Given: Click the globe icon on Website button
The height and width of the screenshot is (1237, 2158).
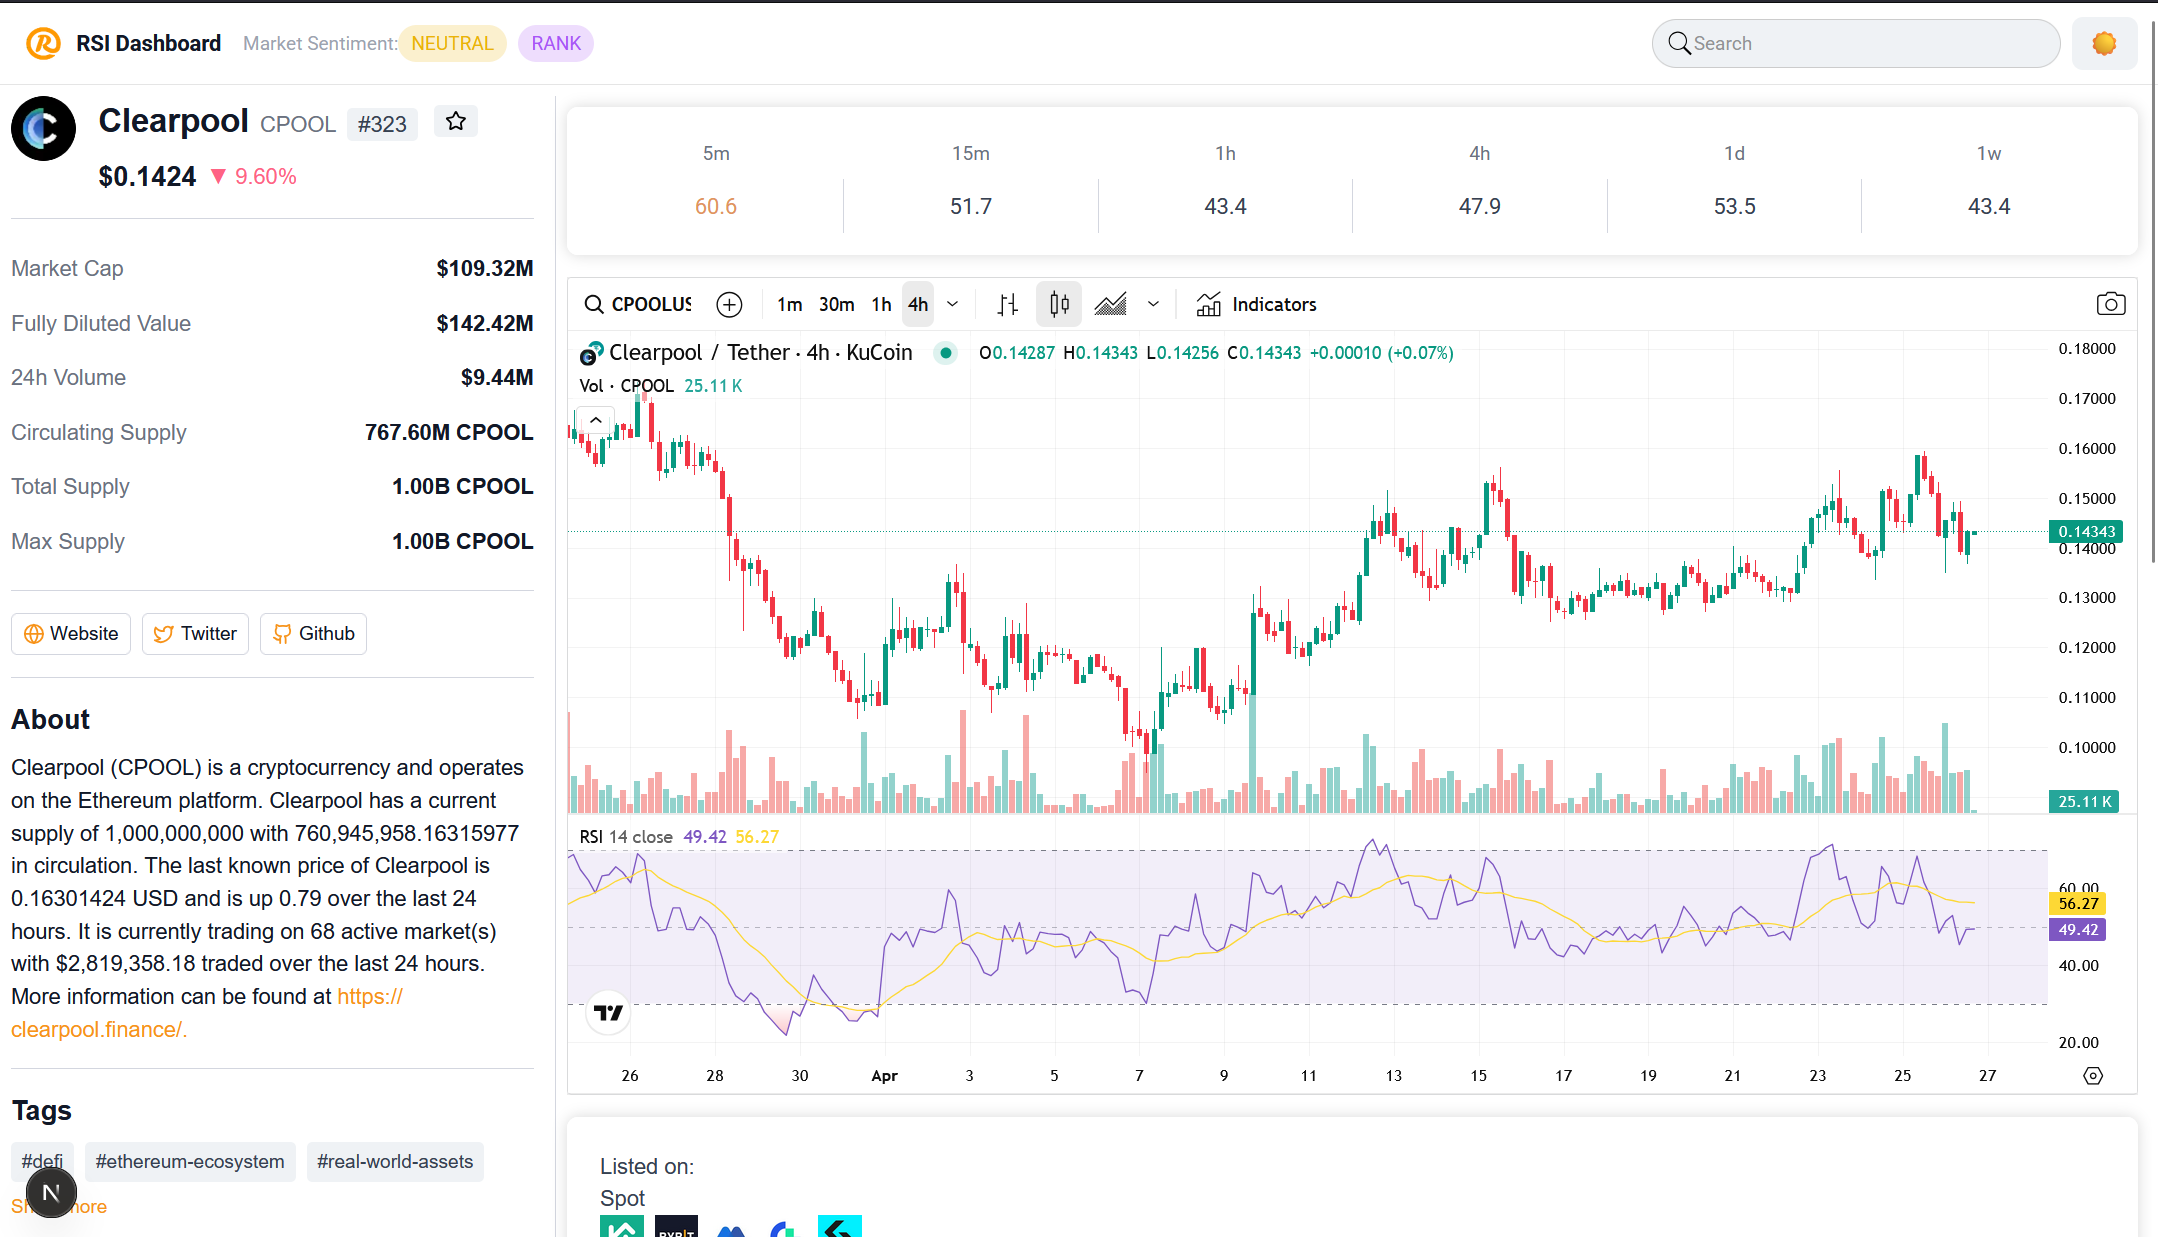Looking at the screenshot, I should (34, 634).
